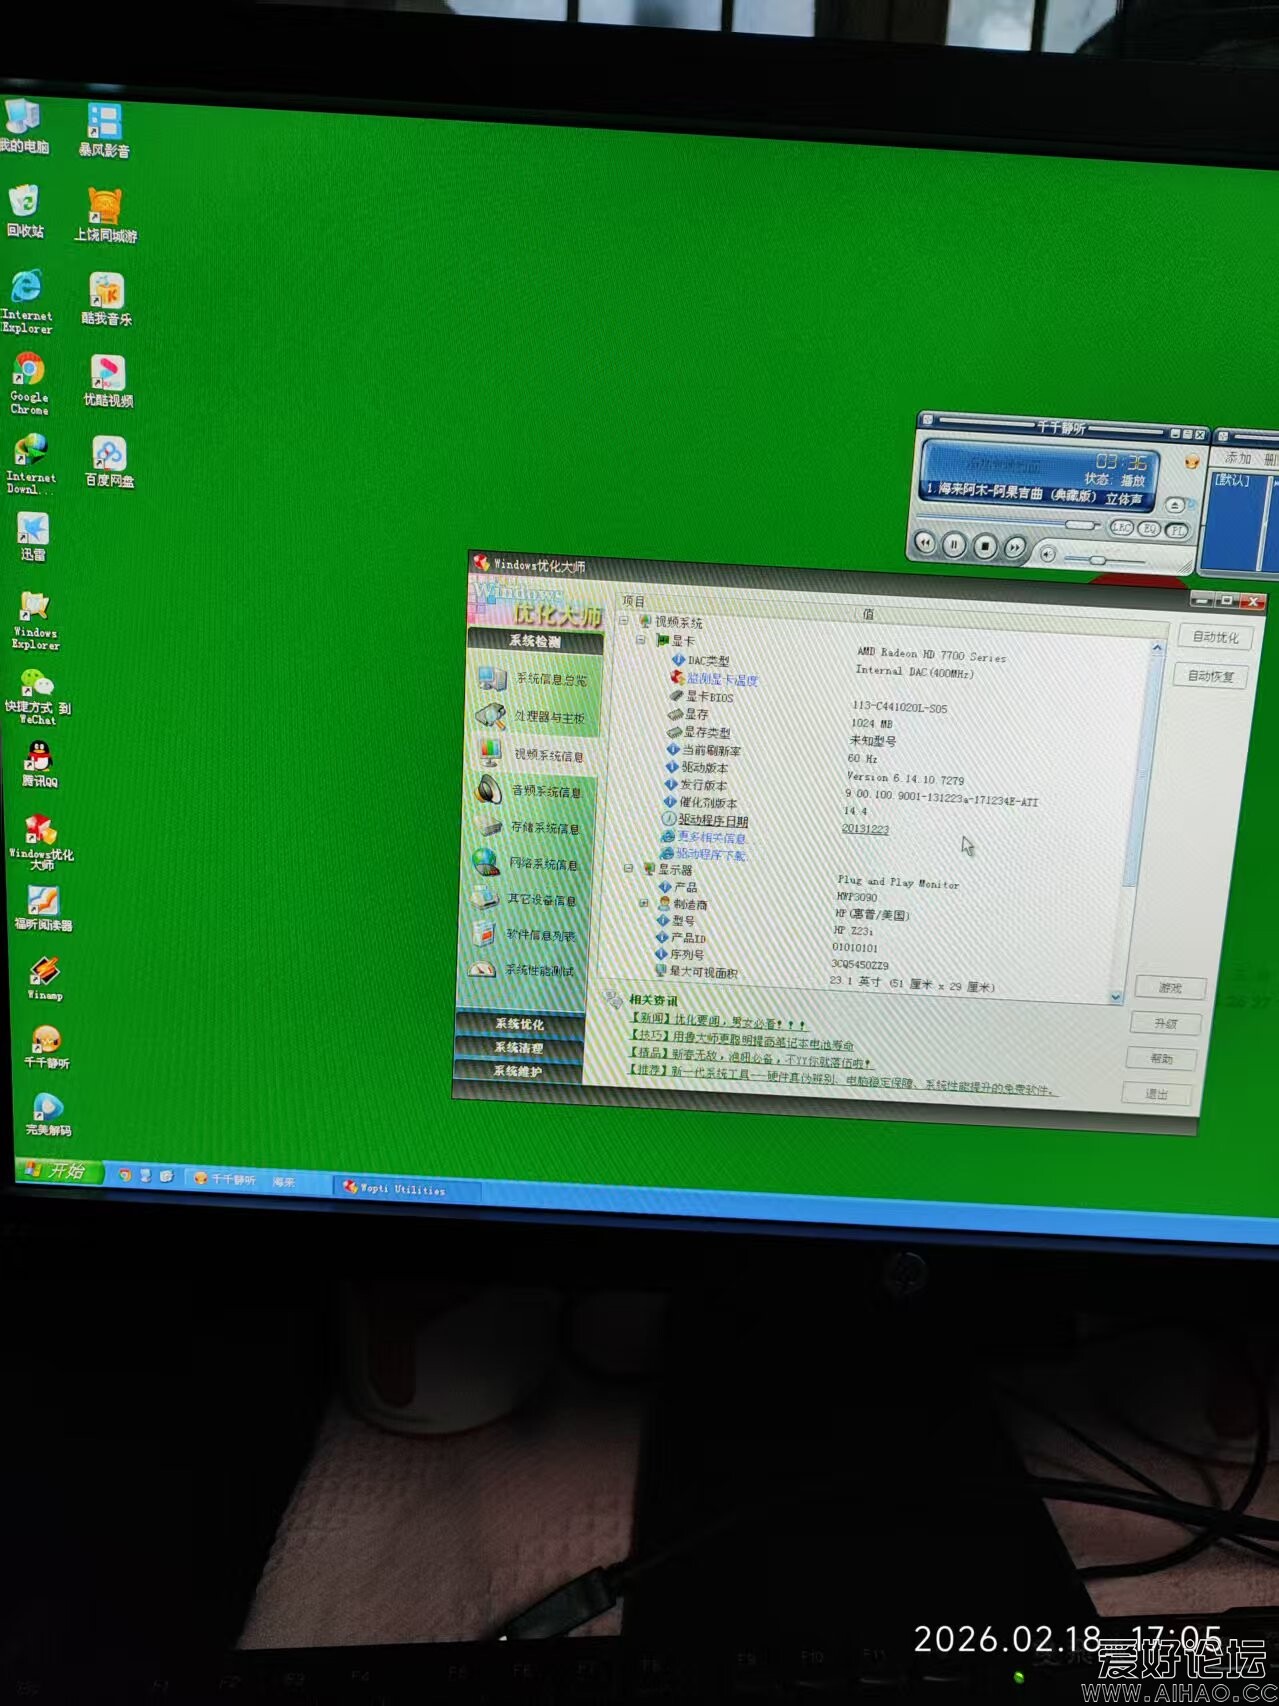Open 福昕阅读器 desktop icon
Screen dimensions: 1279x1706
pos(43,909)
